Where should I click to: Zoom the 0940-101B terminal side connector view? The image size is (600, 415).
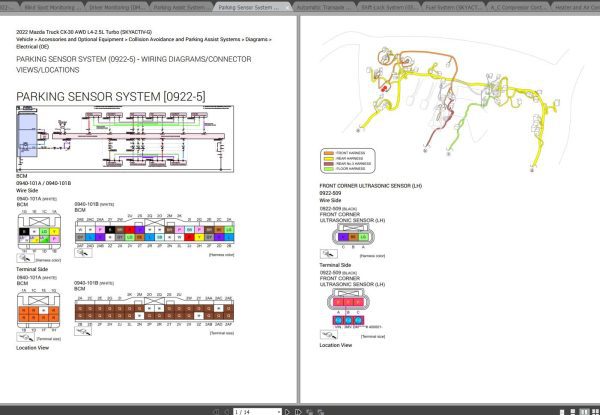(83, 331)
